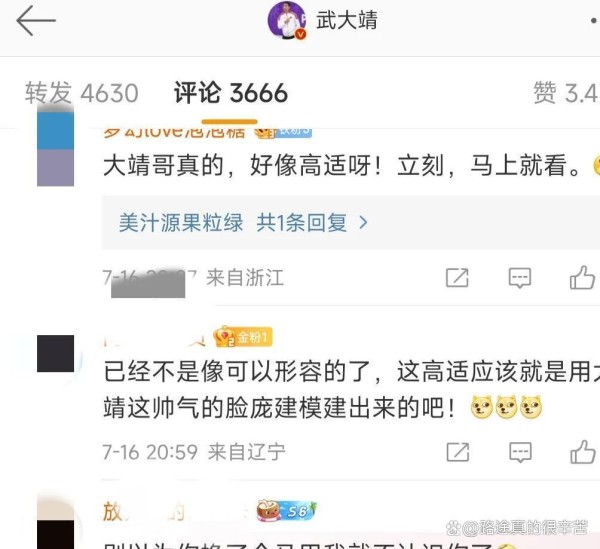600x549 pixels.
Task: Go back using the left arrow
Action: [x=36, y=21]
